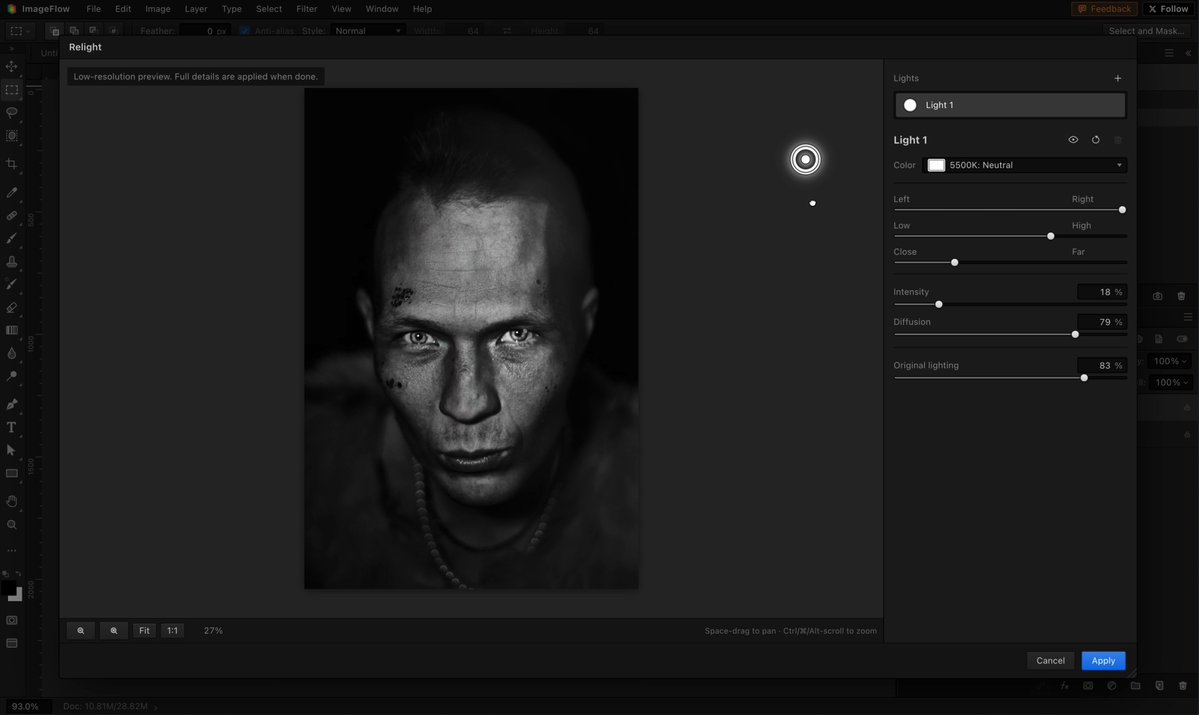This screenshot has width=1199, height=715.
Task: Select the Rectangle shape tool
Action: click(11, 473)
